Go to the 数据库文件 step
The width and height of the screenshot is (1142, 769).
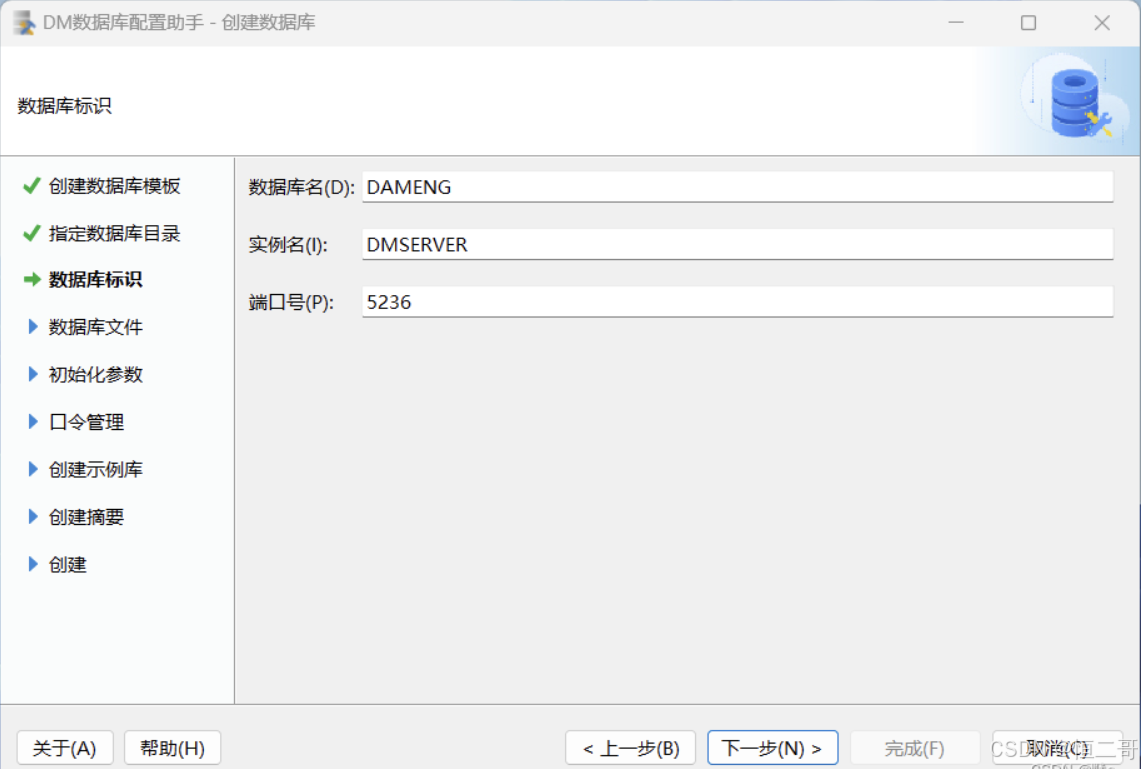tap(95, 327)
